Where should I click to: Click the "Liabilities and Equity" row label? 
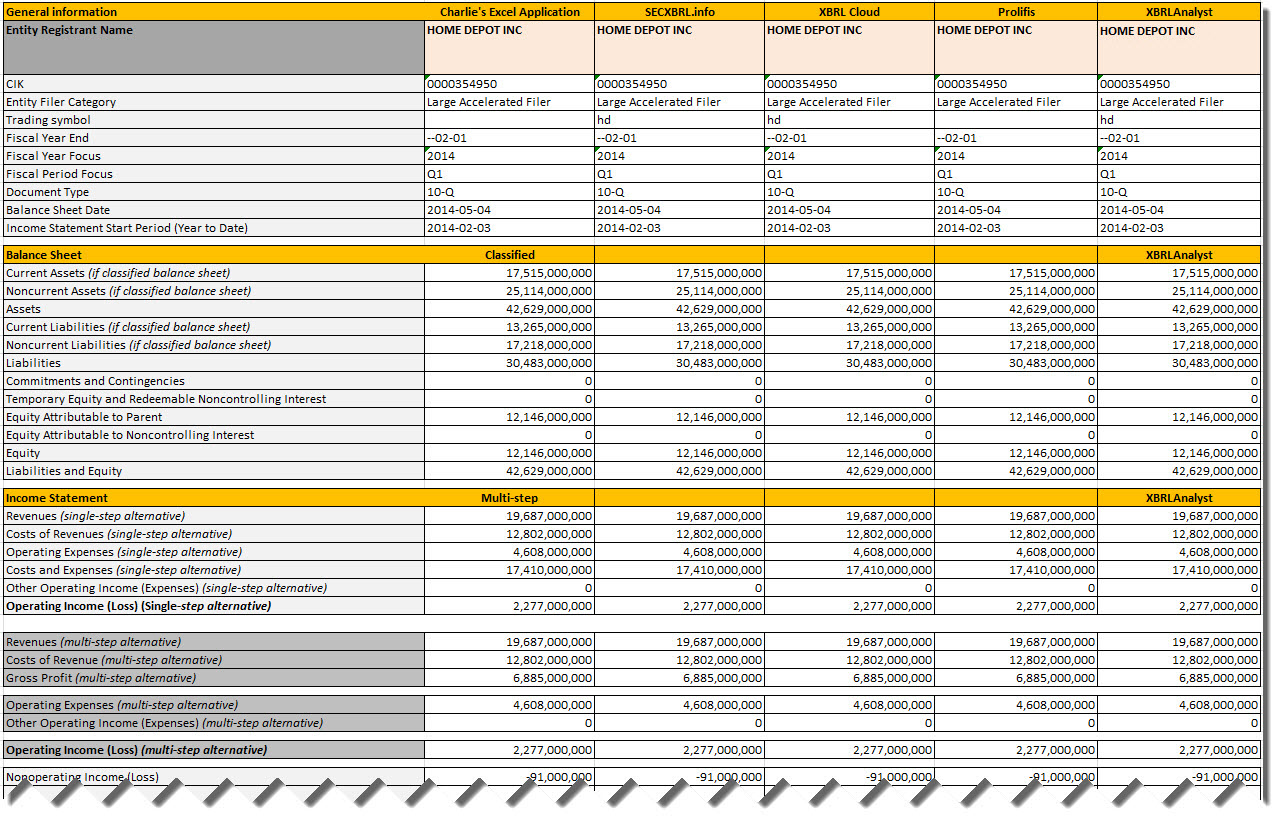pyautogui.click(x=214, y=471)
